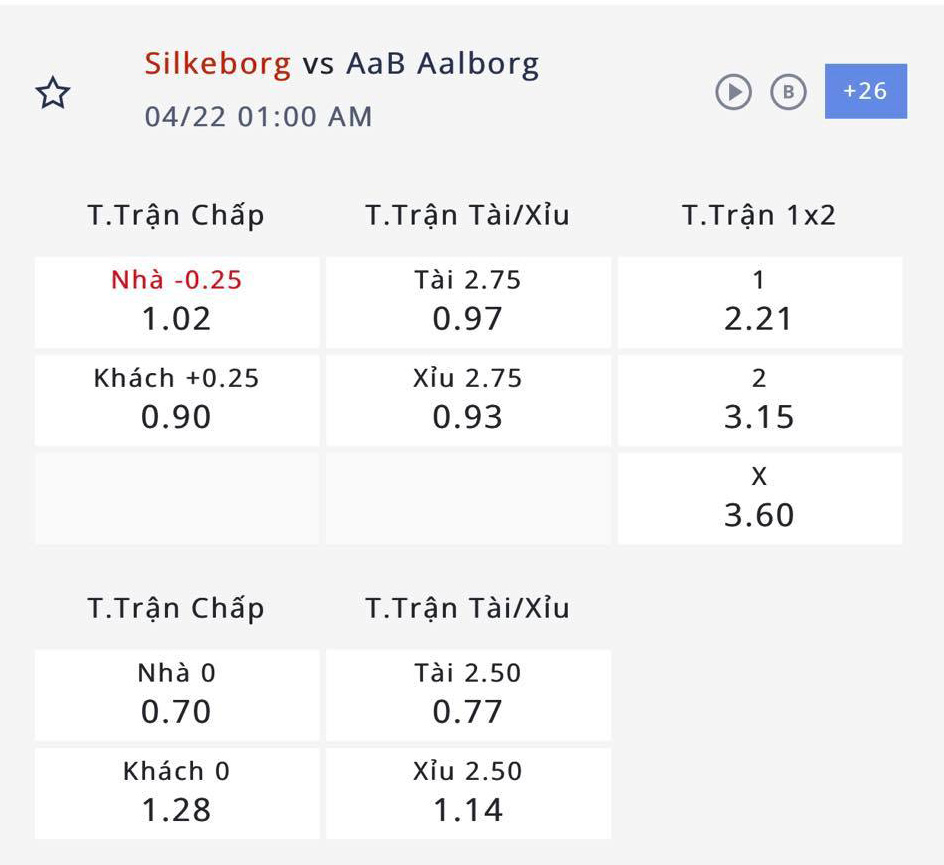Select Khách 0 odds 1.28
Image resolution: width=944 pixels, height=865 pixels.
tap(177, 793)
